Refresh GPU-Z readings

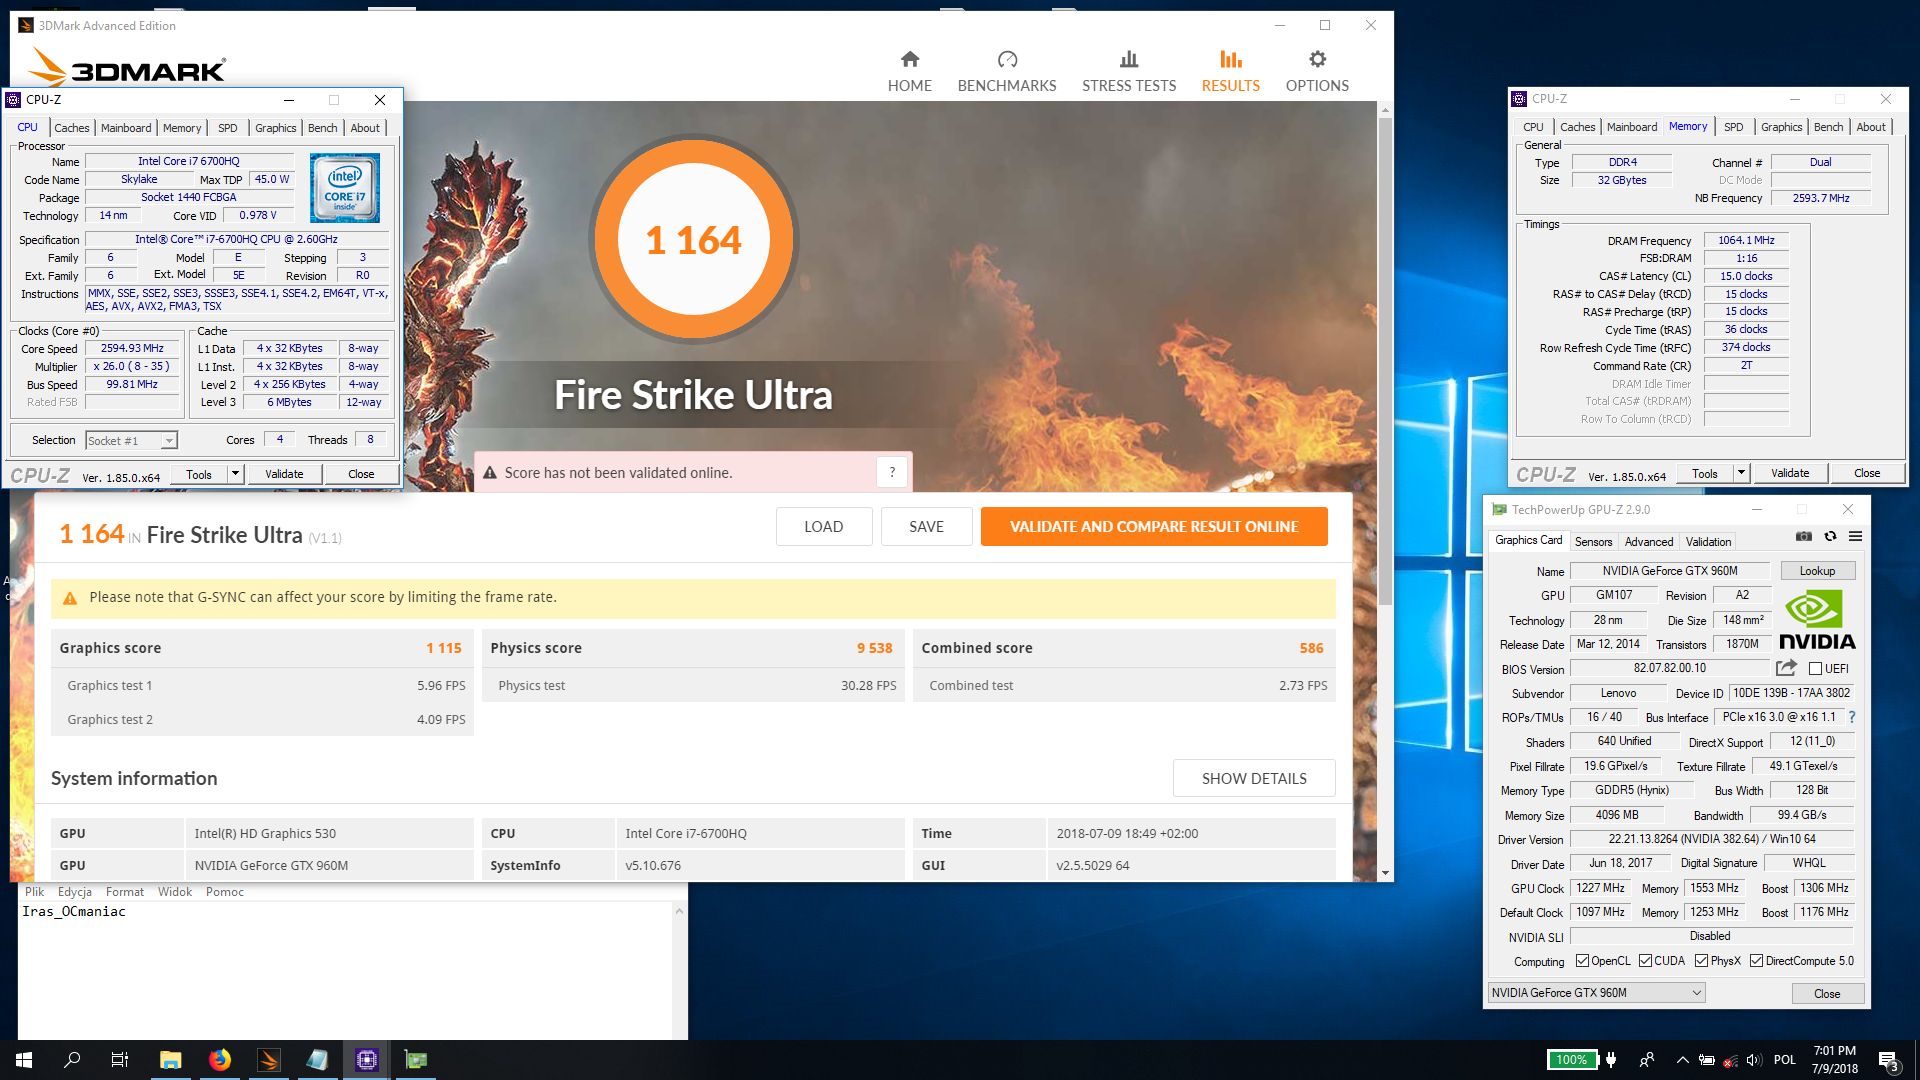coord(1830,537)
